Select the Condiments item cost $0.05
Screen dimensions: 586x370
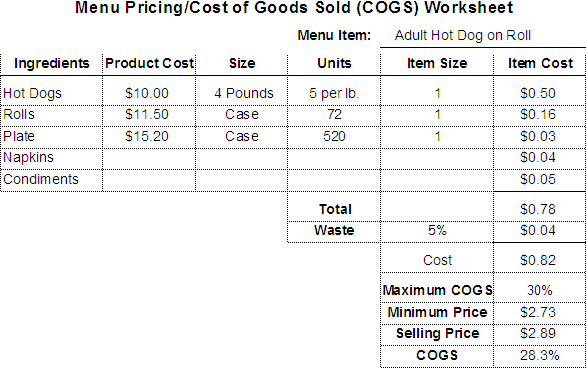pyautogui.click(x=539, y=180)
